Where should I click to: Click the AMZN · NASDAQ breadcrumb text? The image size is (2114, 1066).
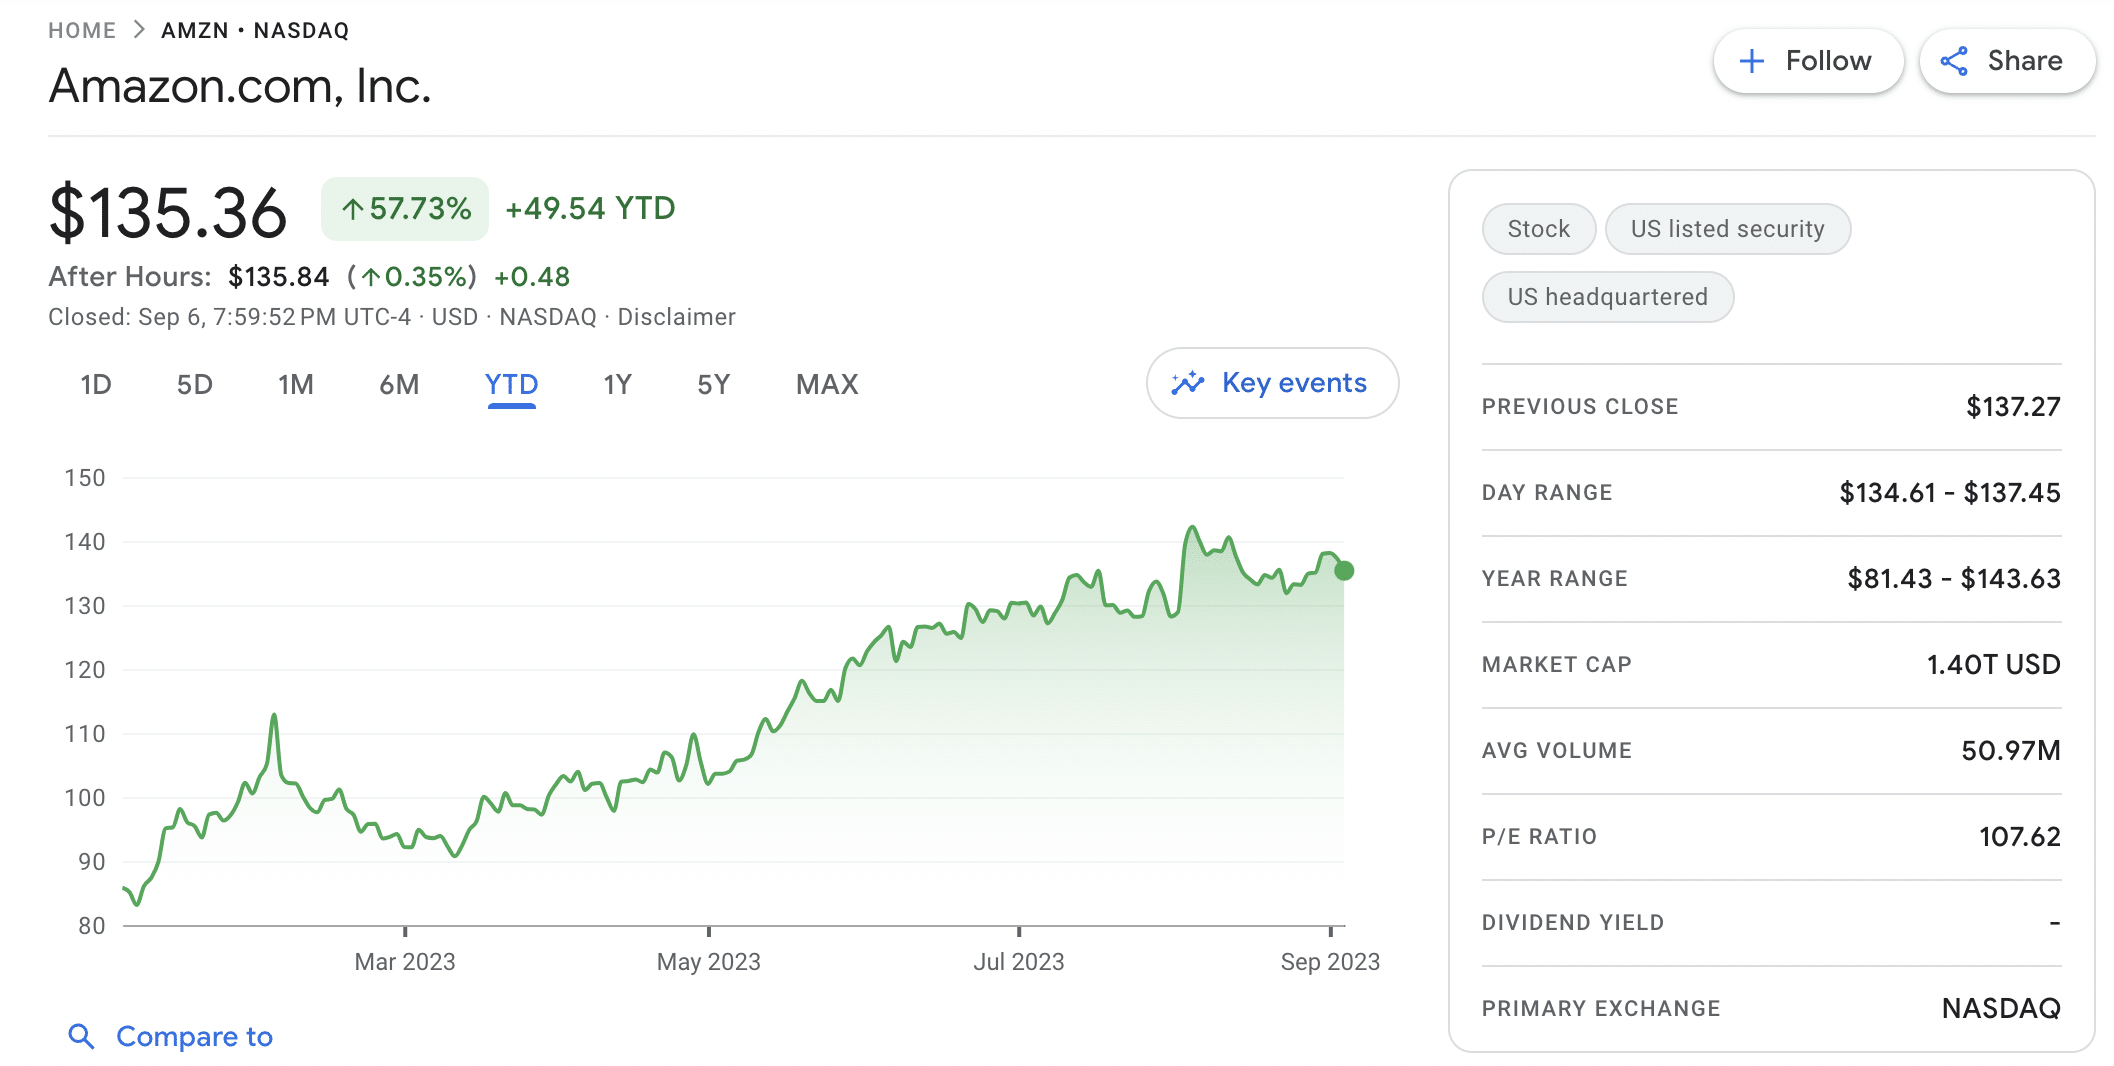point(255,30)
